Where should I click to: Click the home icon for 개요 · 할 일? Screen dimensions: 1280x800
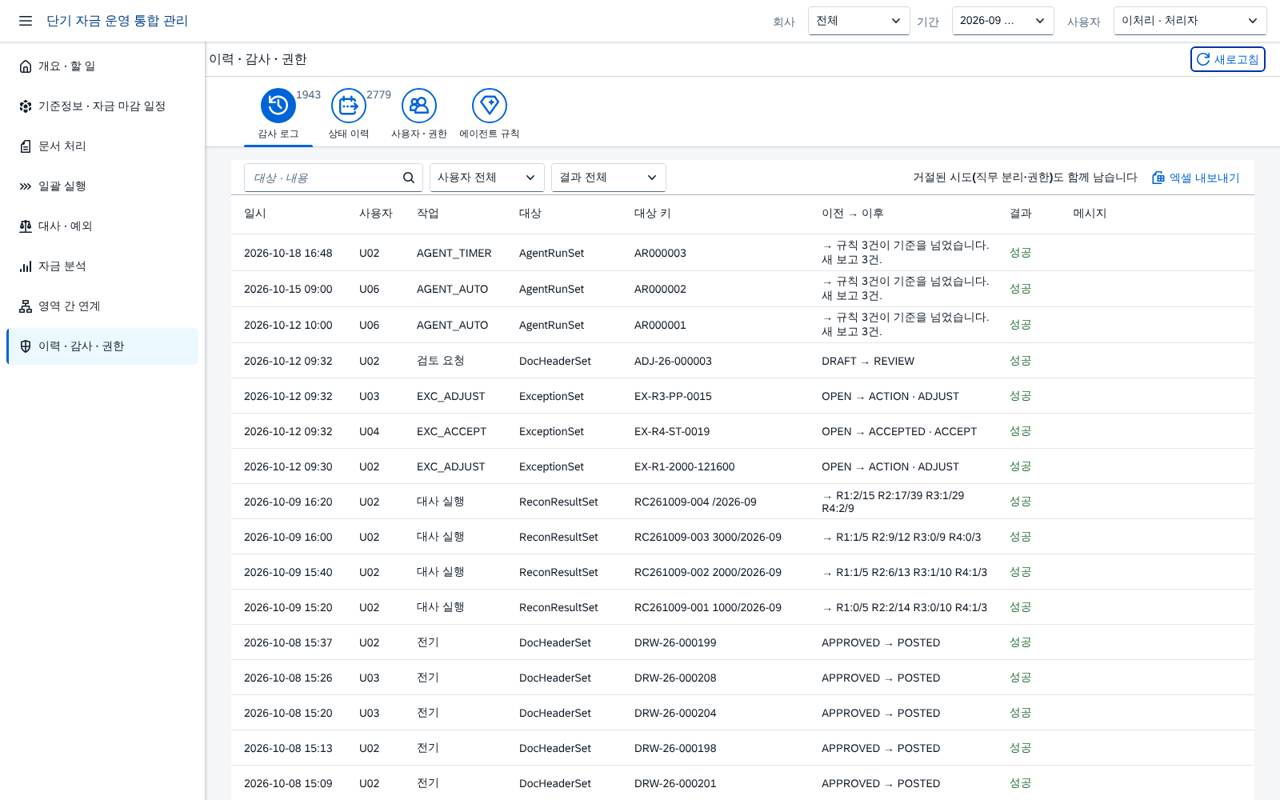[26, 66]
